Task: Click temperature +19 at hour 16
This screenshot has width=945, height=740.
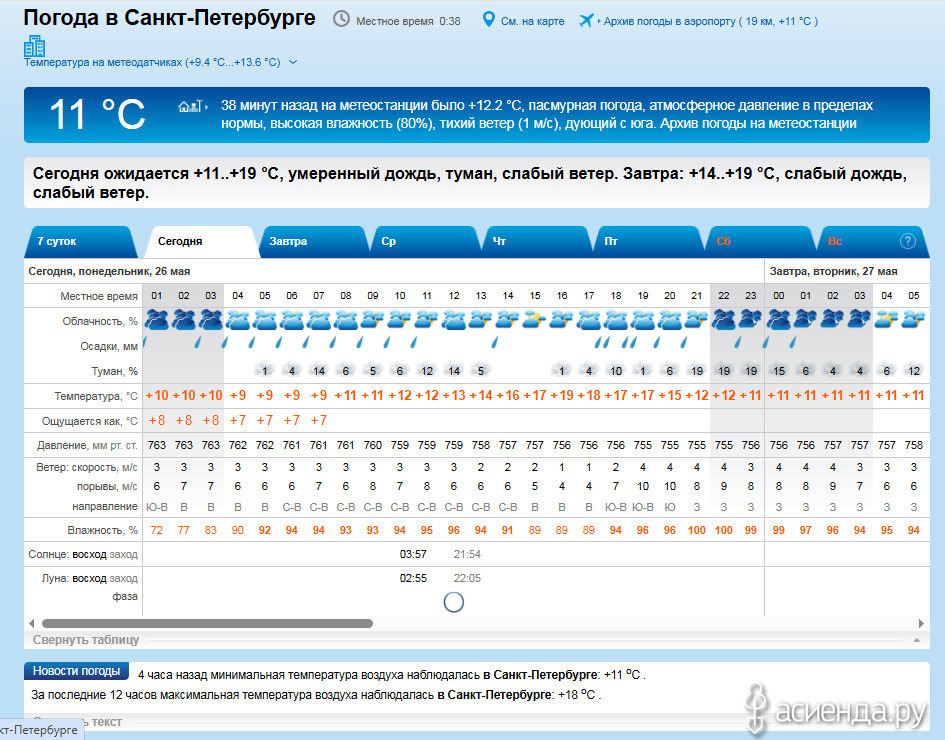Action: (561, 395)
